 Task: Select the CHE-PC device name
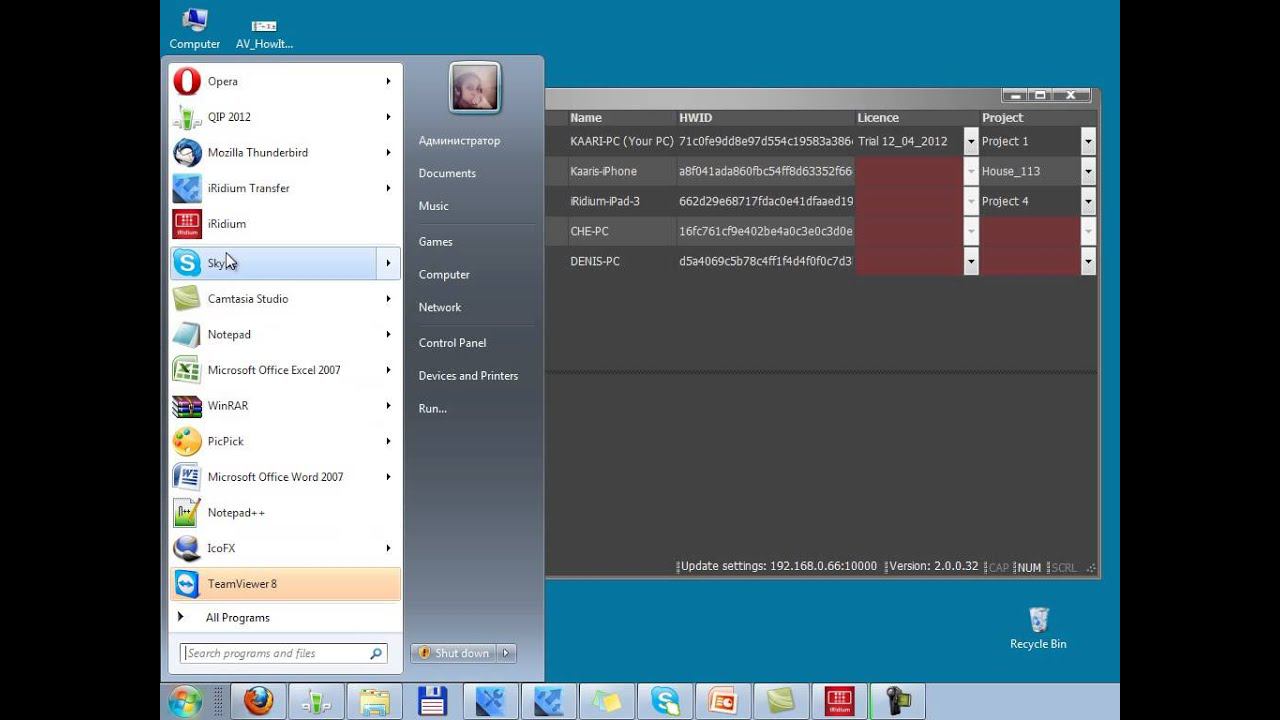click(589, 231)
